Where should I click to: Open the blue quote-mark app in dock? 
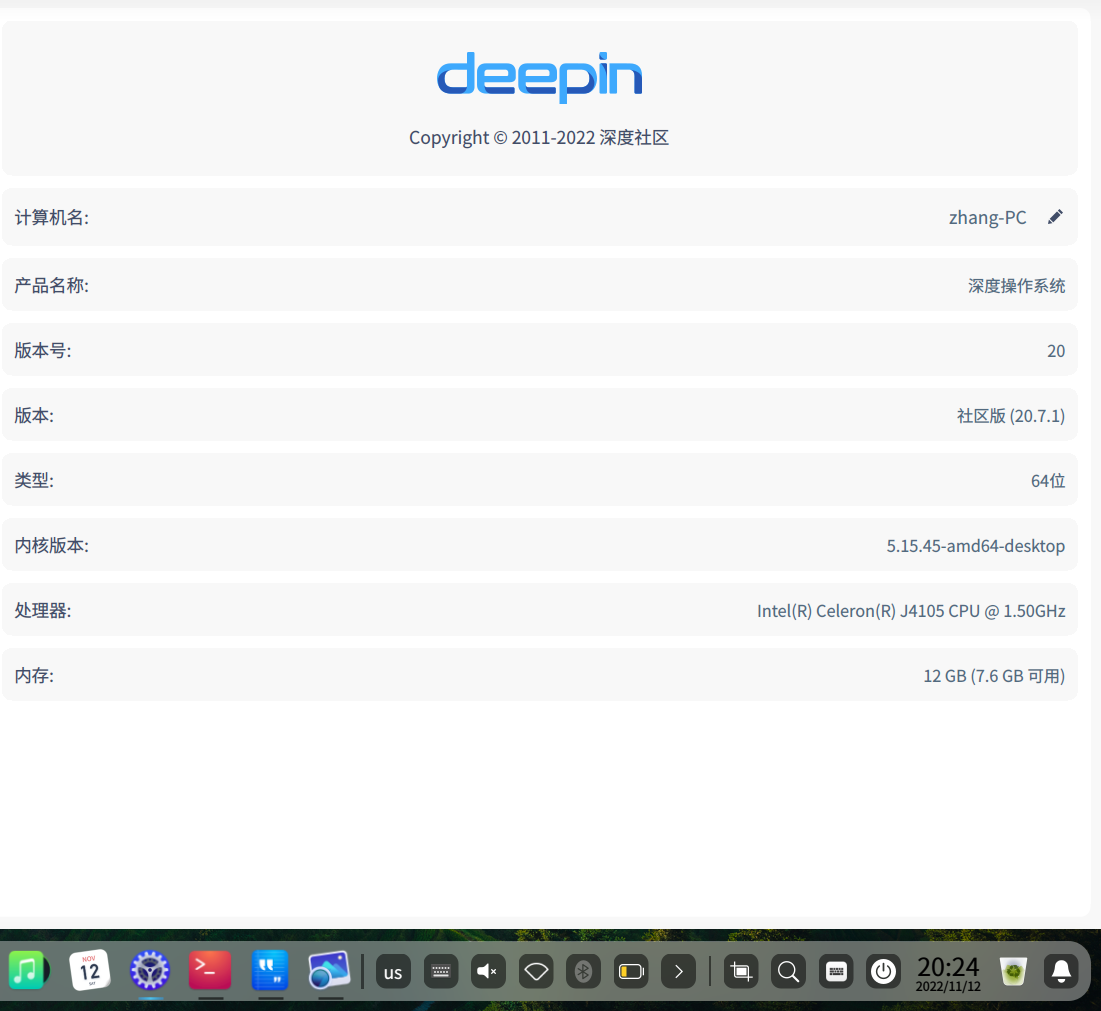click(x=270, y=970)
